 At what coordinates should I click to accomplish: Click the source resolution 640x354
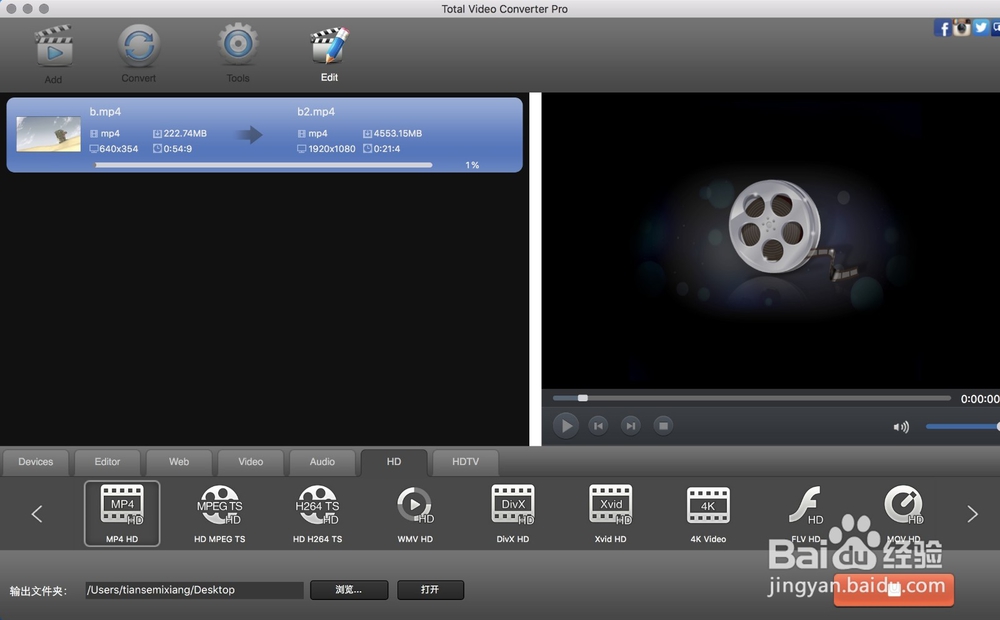[119, 149]
